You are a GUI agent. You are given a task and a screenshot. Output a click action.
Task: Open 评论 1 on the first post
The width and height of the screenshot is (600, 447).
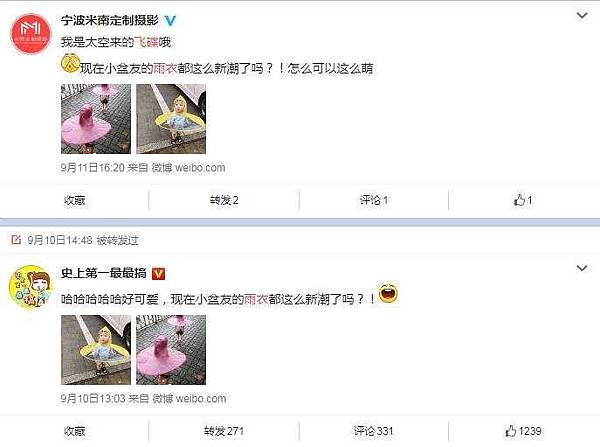tap(373, 200)
